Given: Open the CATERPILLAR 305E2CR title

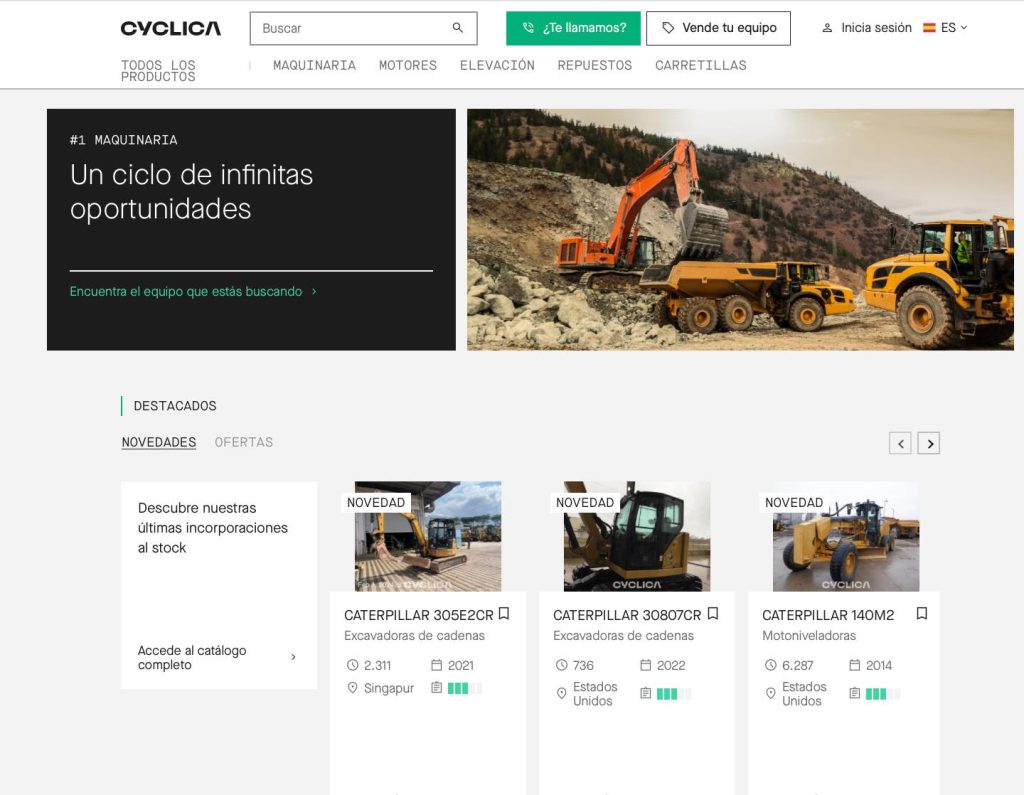Looking at the screenshot, I should [x=419, y=615].
